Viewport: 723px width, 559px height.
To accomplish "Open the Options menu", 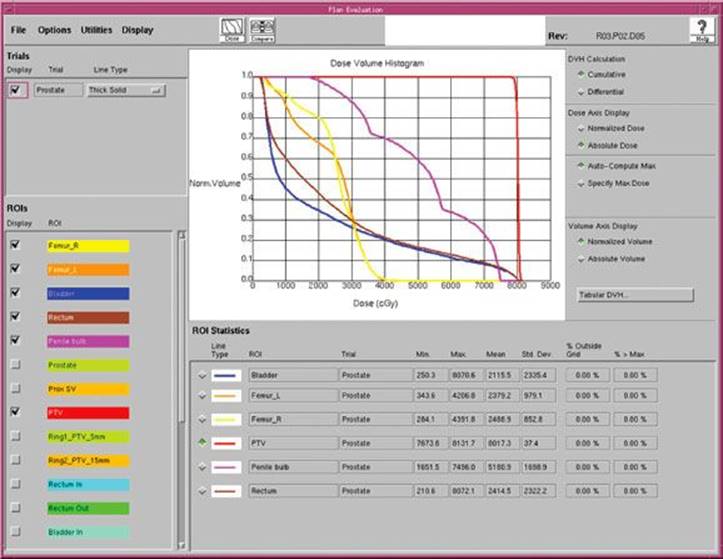I will pyautogui.click(x=54, y=30).
